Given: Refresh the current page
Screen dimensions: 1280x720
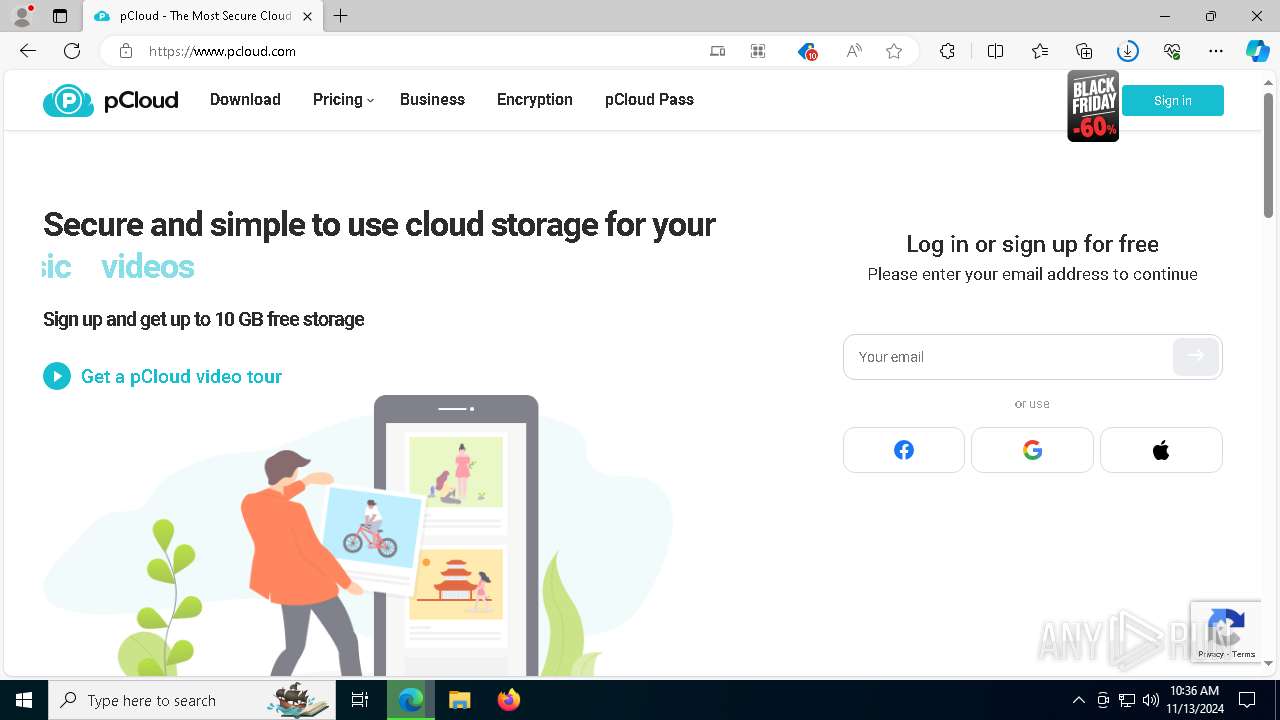Looking at the screenshot, I should [72, 51].
